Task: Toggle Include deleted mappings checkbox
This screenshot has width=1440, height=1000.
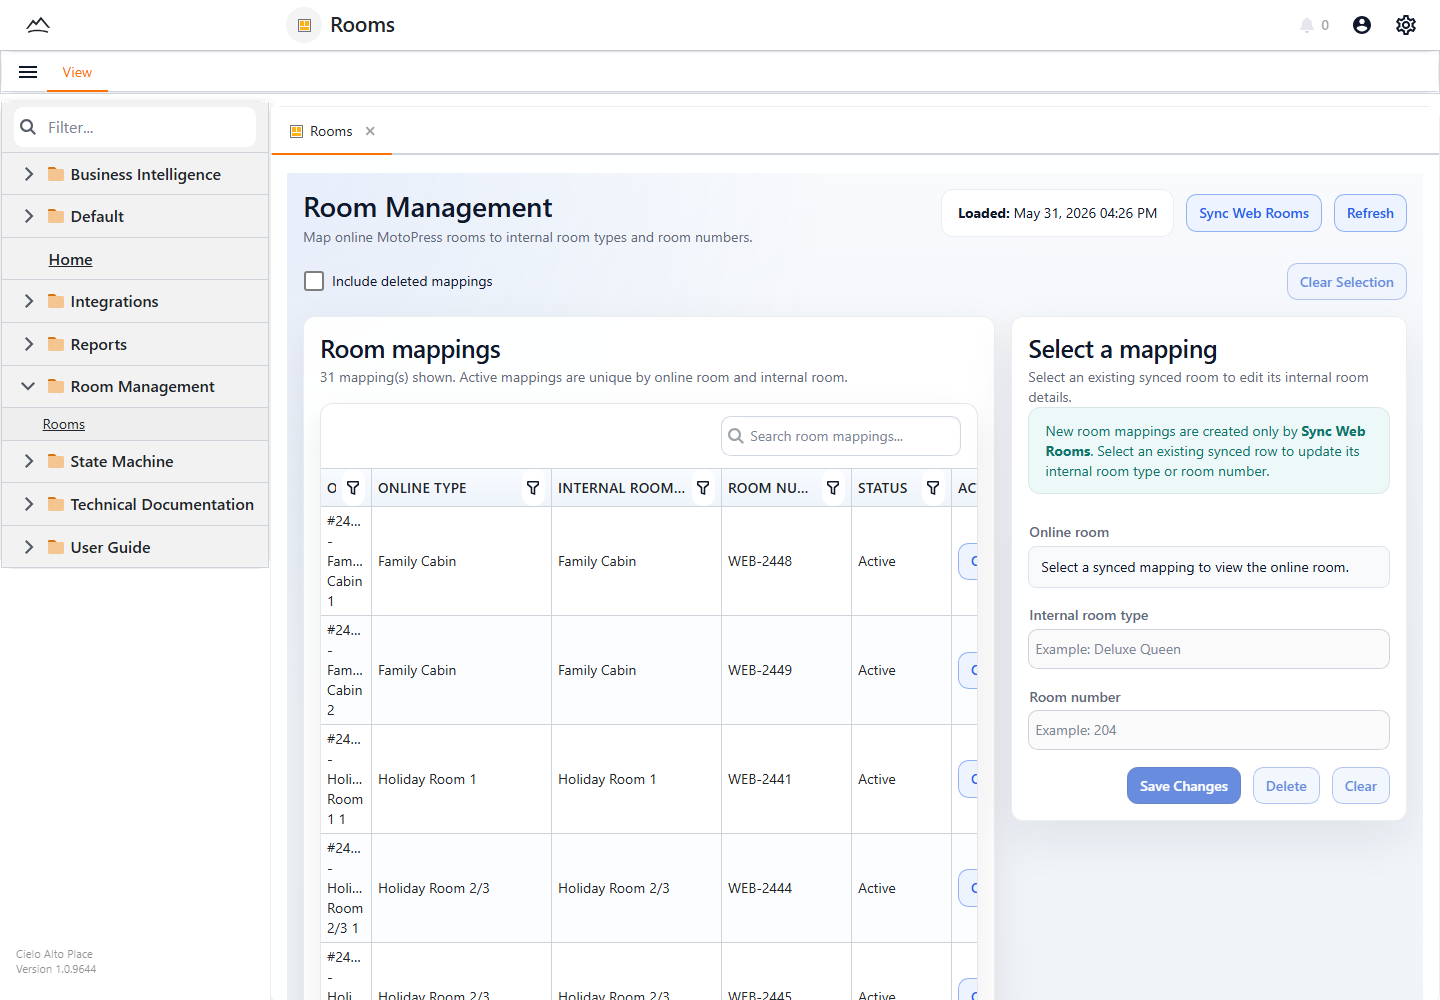Action: [x=314, y=281]
